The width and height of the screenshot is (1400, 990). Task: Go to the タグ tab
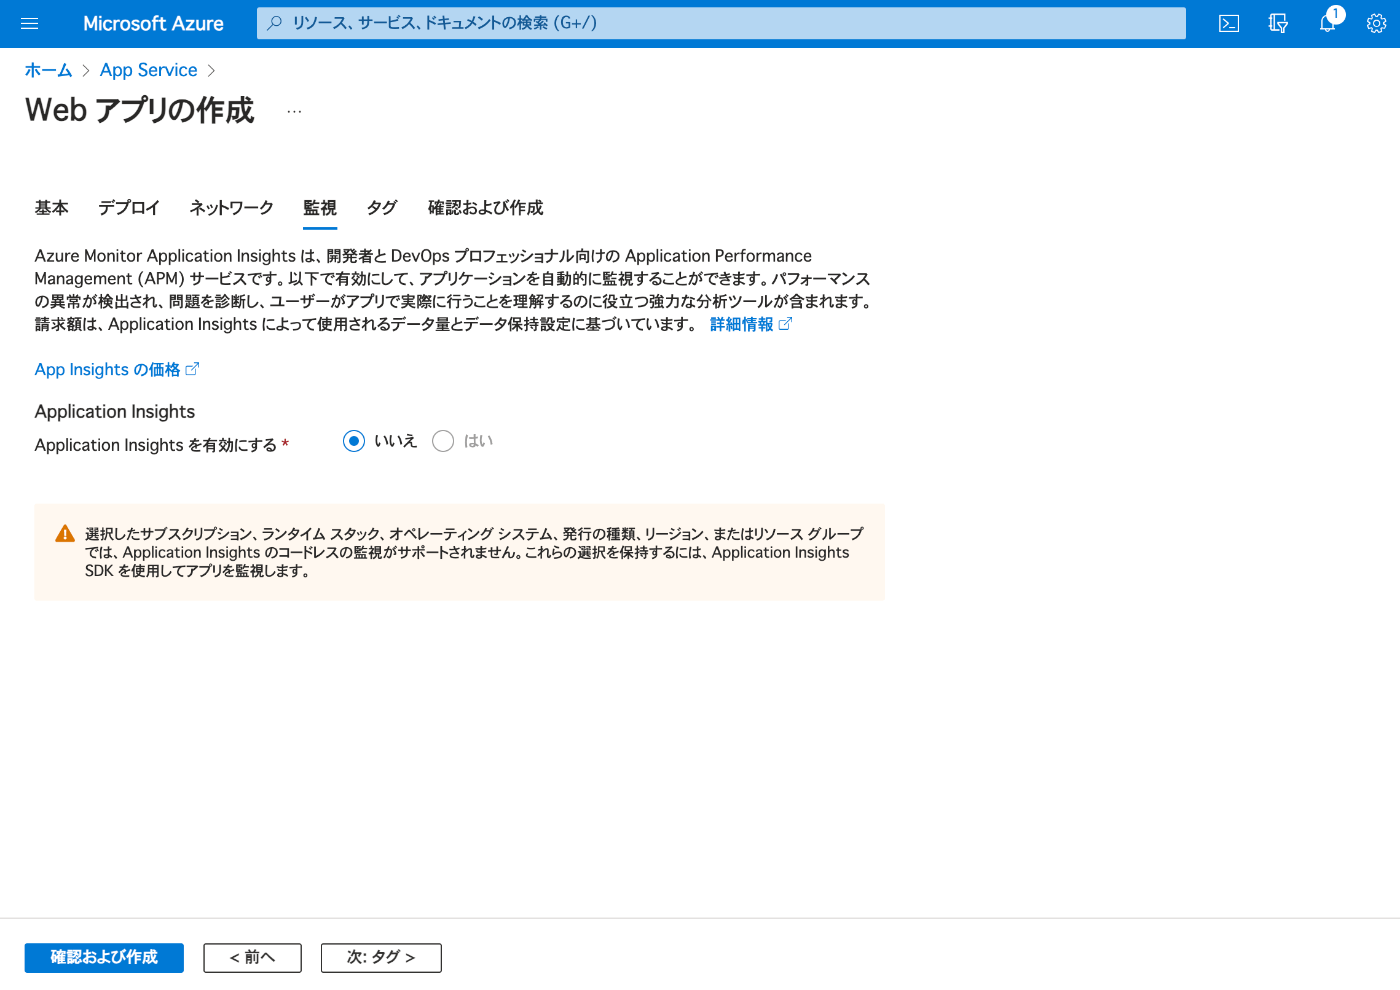(382, 208)
